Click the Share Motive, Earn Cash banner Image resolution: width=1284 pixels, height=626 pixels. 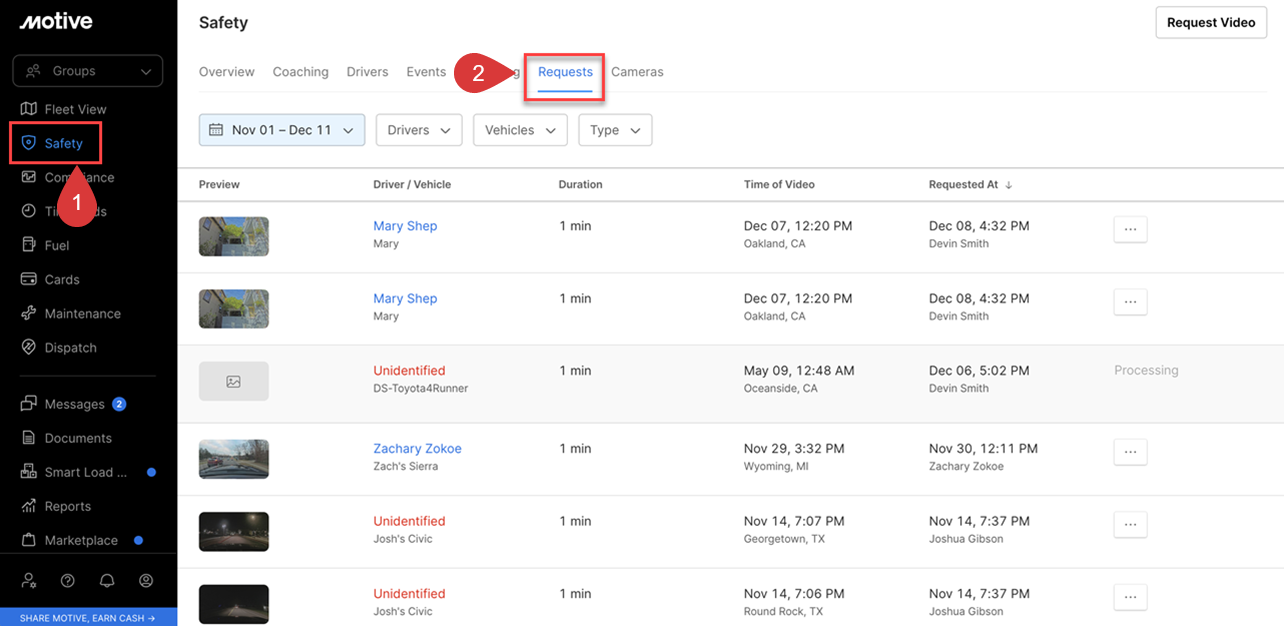88,617
